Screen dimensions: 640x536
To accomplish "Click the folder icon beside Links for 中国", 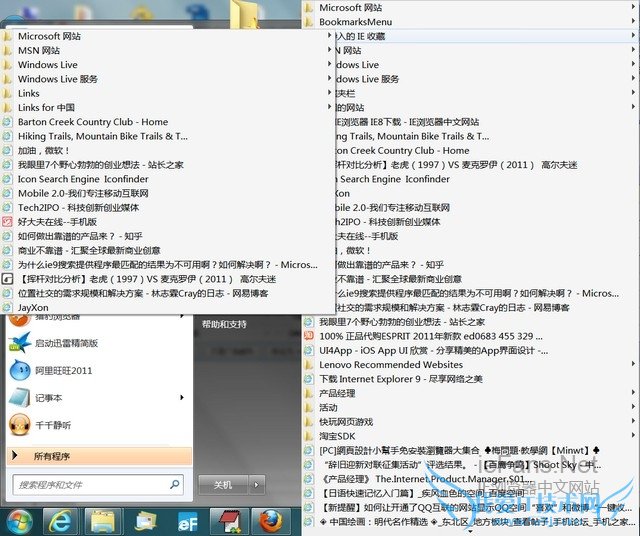I will tap(7, 107).
